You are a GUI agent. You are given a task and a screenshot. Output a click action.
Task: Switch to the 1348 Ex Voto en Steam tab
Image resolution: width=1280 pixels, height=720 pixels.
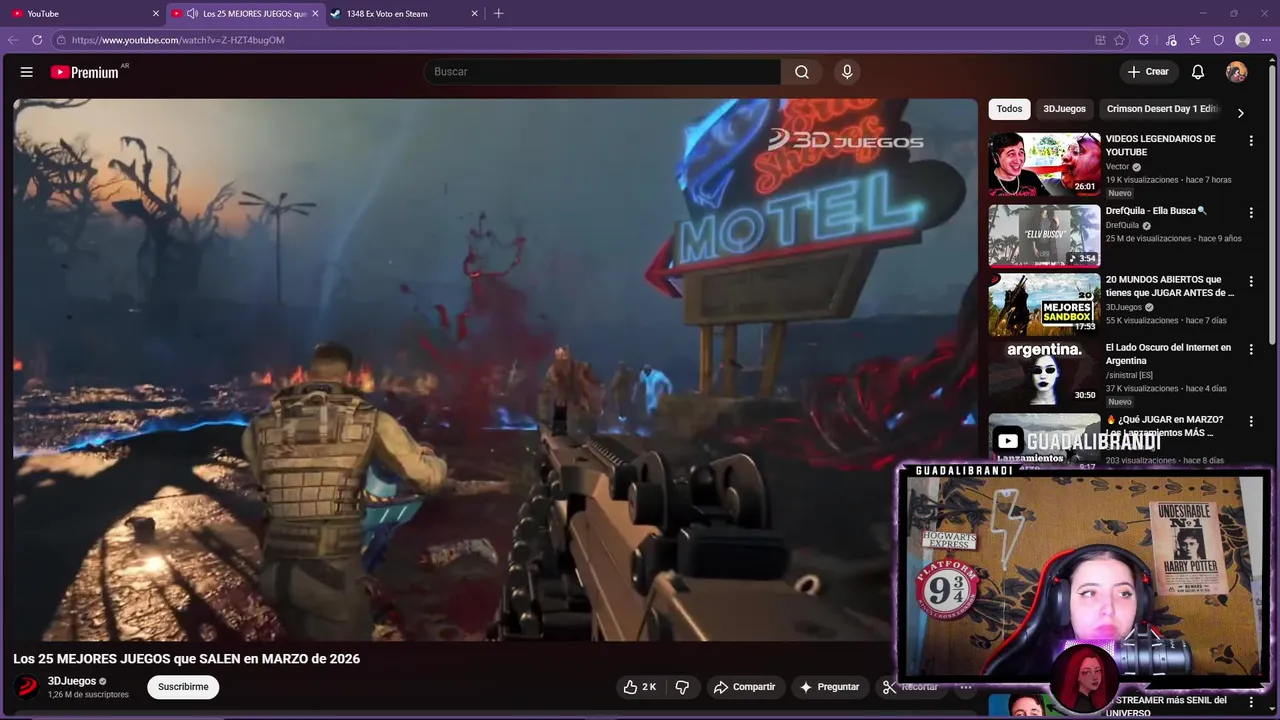404,14
